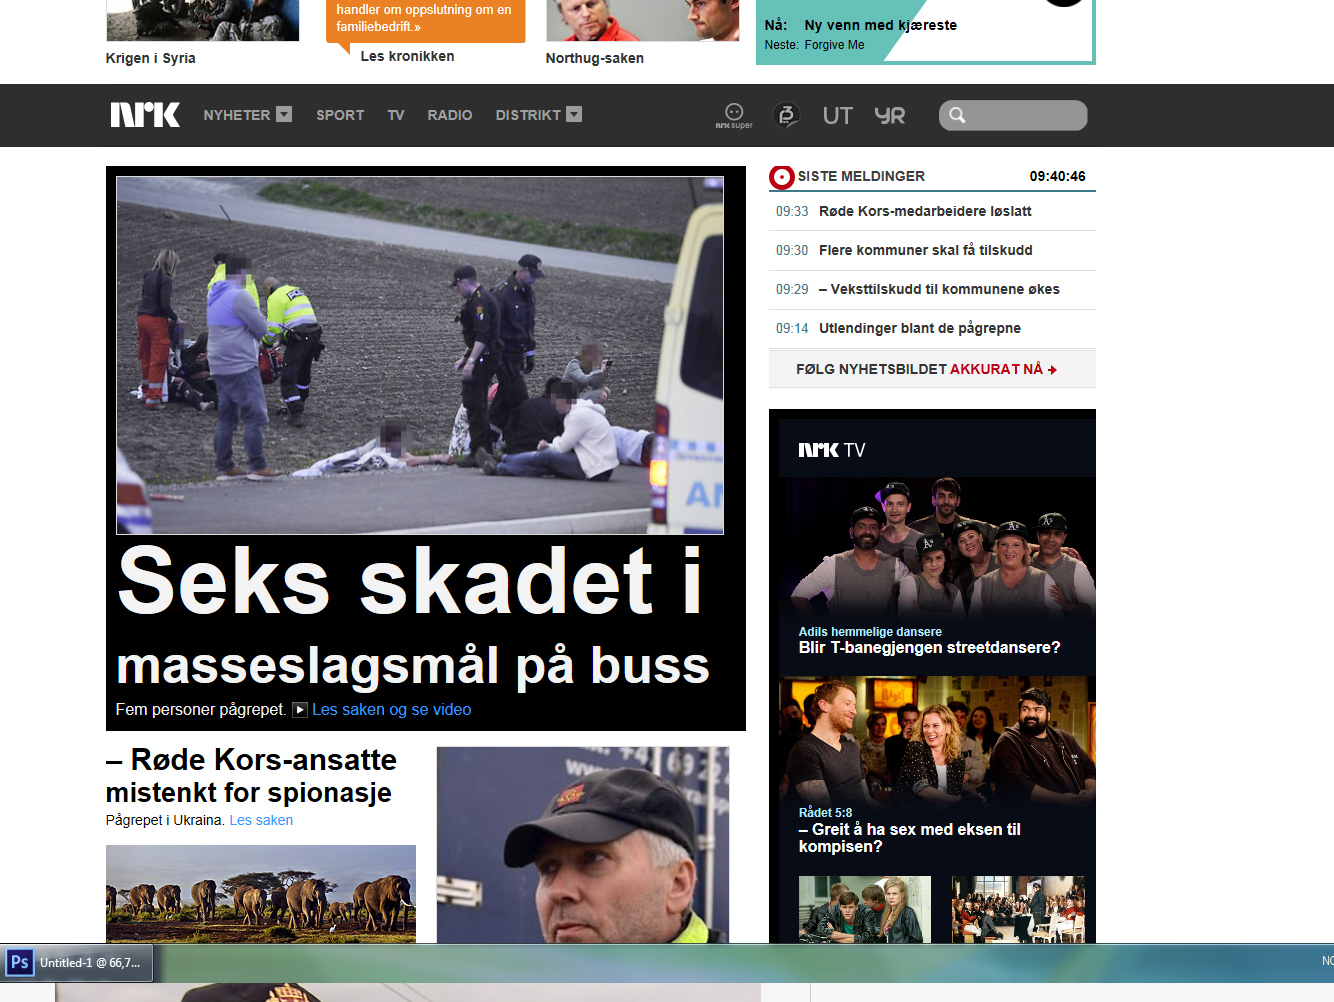Open the 'Blir T-banegjengen streetdansere?' TV promo
Image resolution: width=1334 pixels, height=1002 pixels.
click(x=929, y=647)
